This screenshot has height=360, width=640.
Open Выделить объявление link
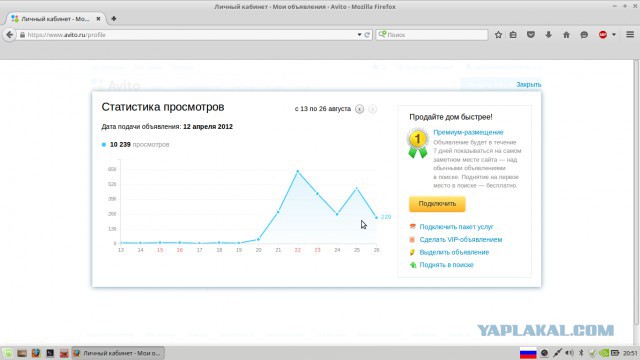click(x=454, y=252)
